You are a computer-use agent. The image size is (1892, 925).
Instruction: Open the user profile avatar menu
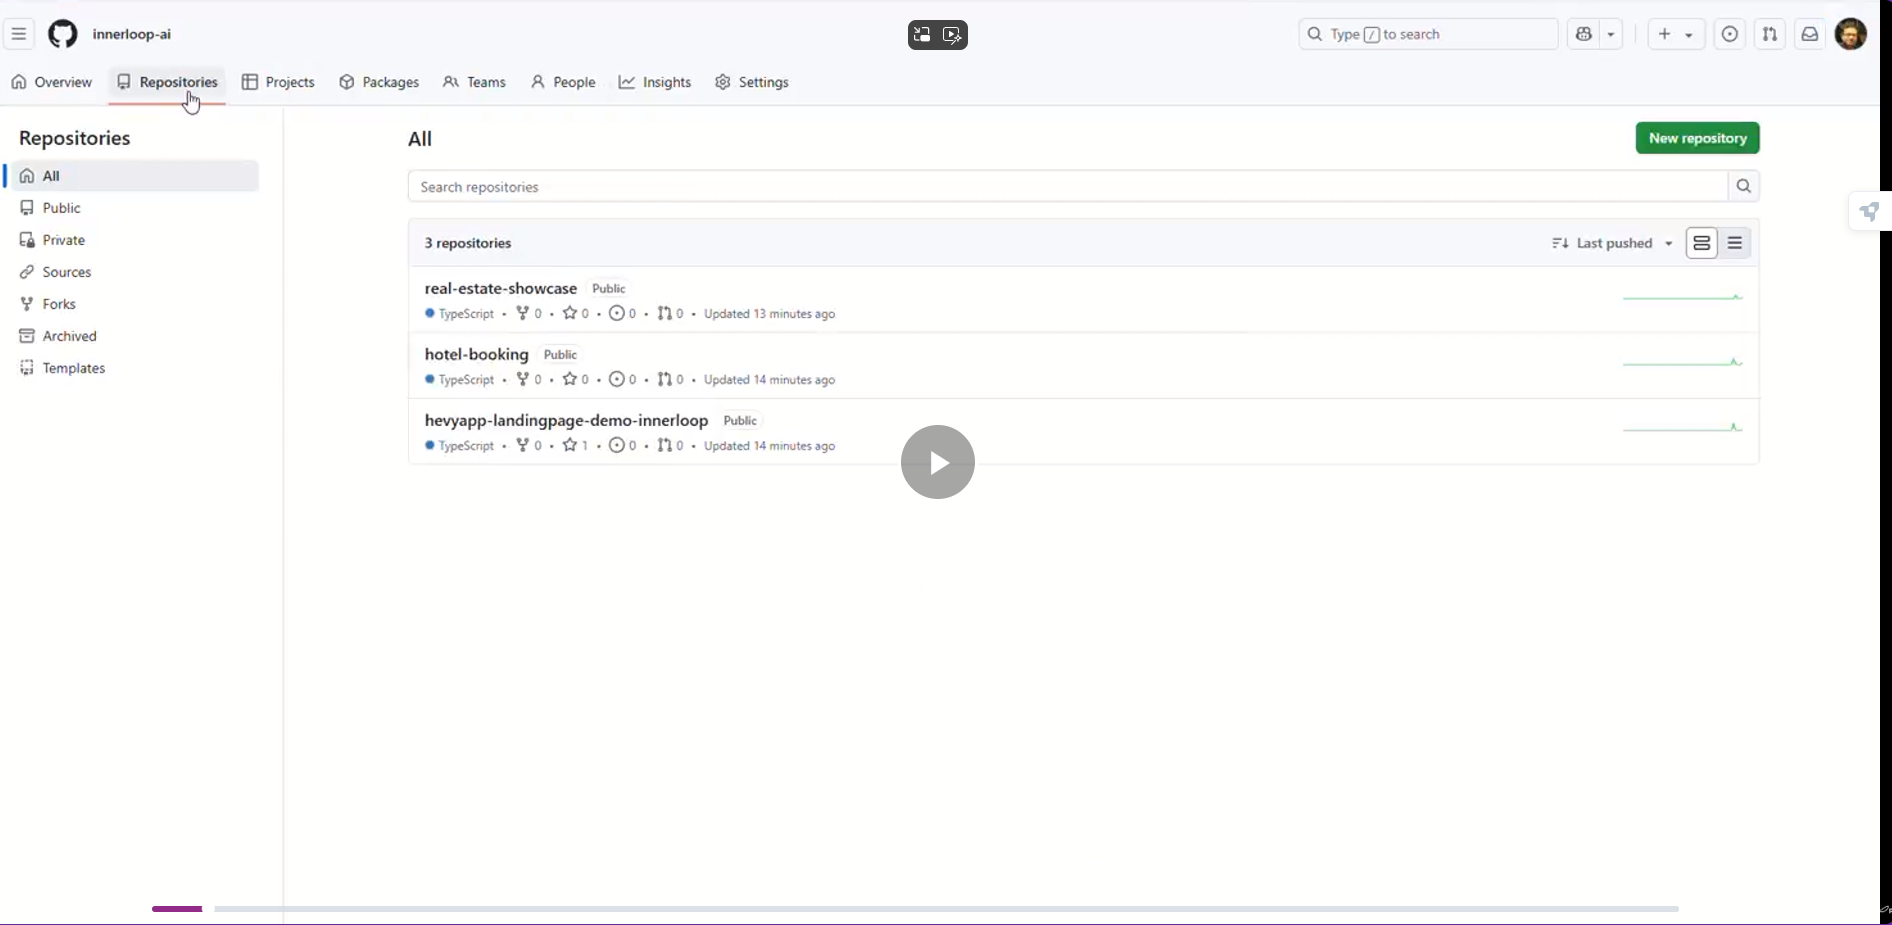[1851, 34]
